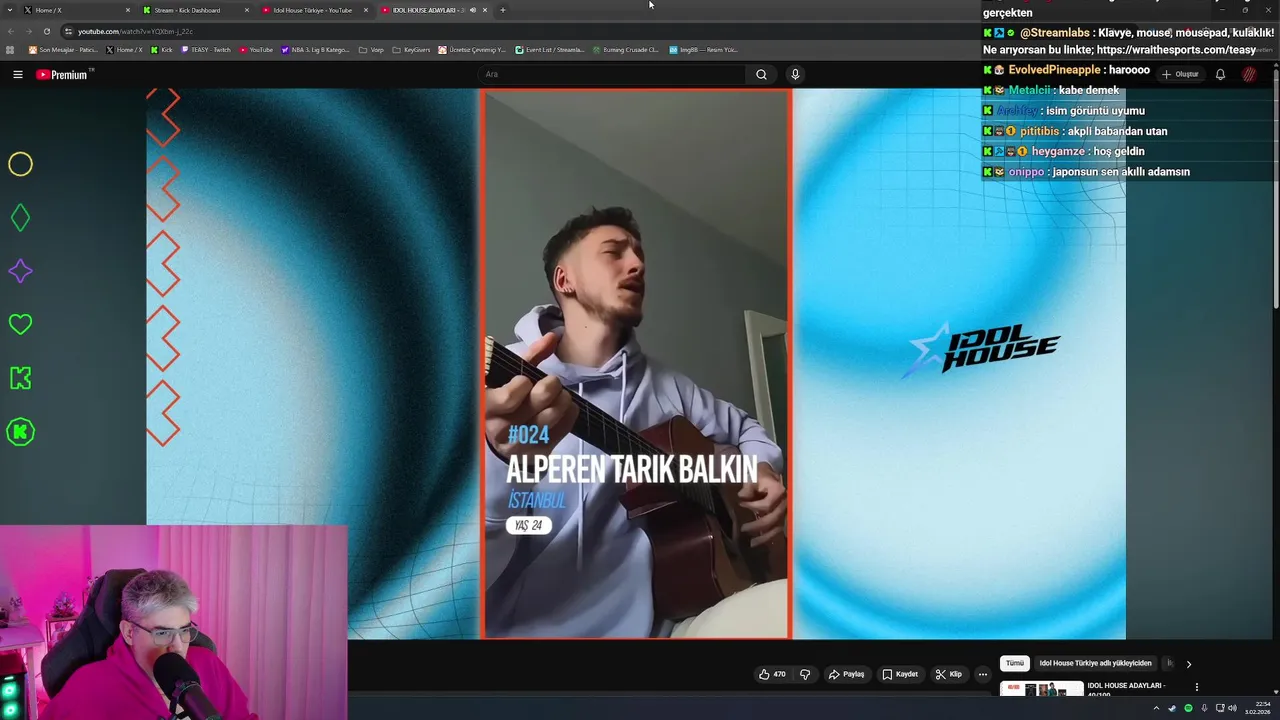Select the Idol House Türkiye adlı yükleyiciden chip
This screenshot has width=1280, height=720.
(x=1095, y=663)
